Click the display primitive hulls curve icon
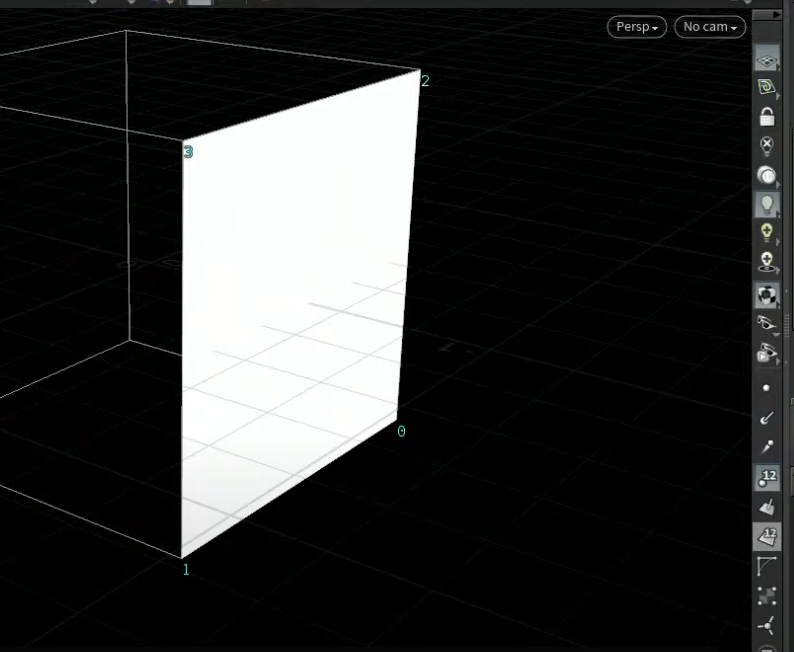This screenshot has height=652, width=794. 767,566
